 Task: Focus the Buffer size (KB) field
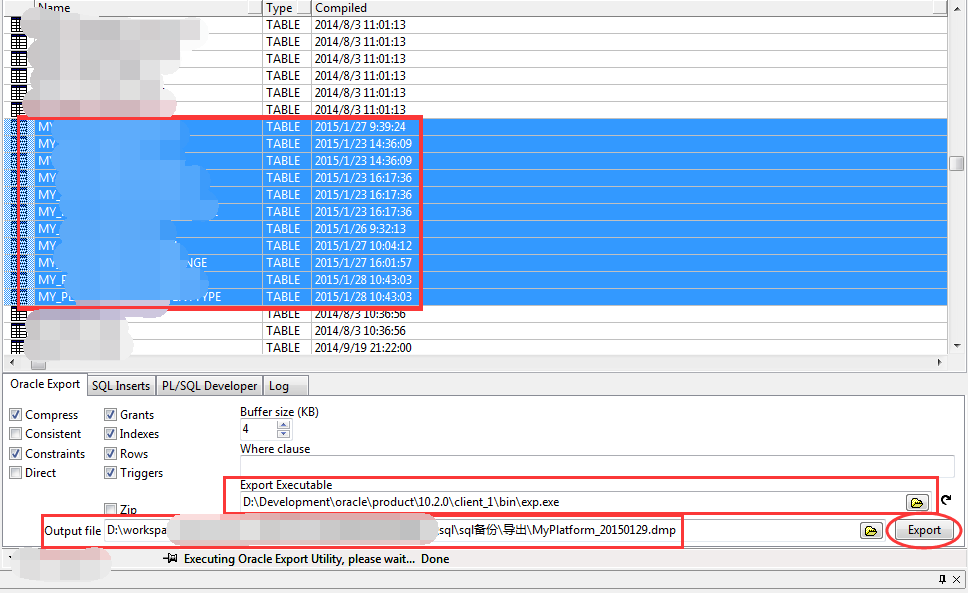click(x=259, y=429)
